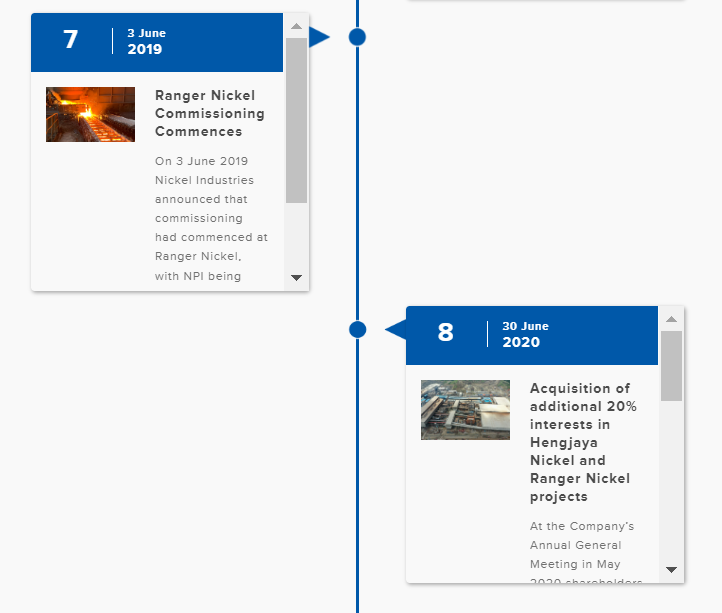Viewport: 722px width, 613px height.
Task: Click the Ranger Nickel Commissioning Commences heading
Action: click(210, 113)
